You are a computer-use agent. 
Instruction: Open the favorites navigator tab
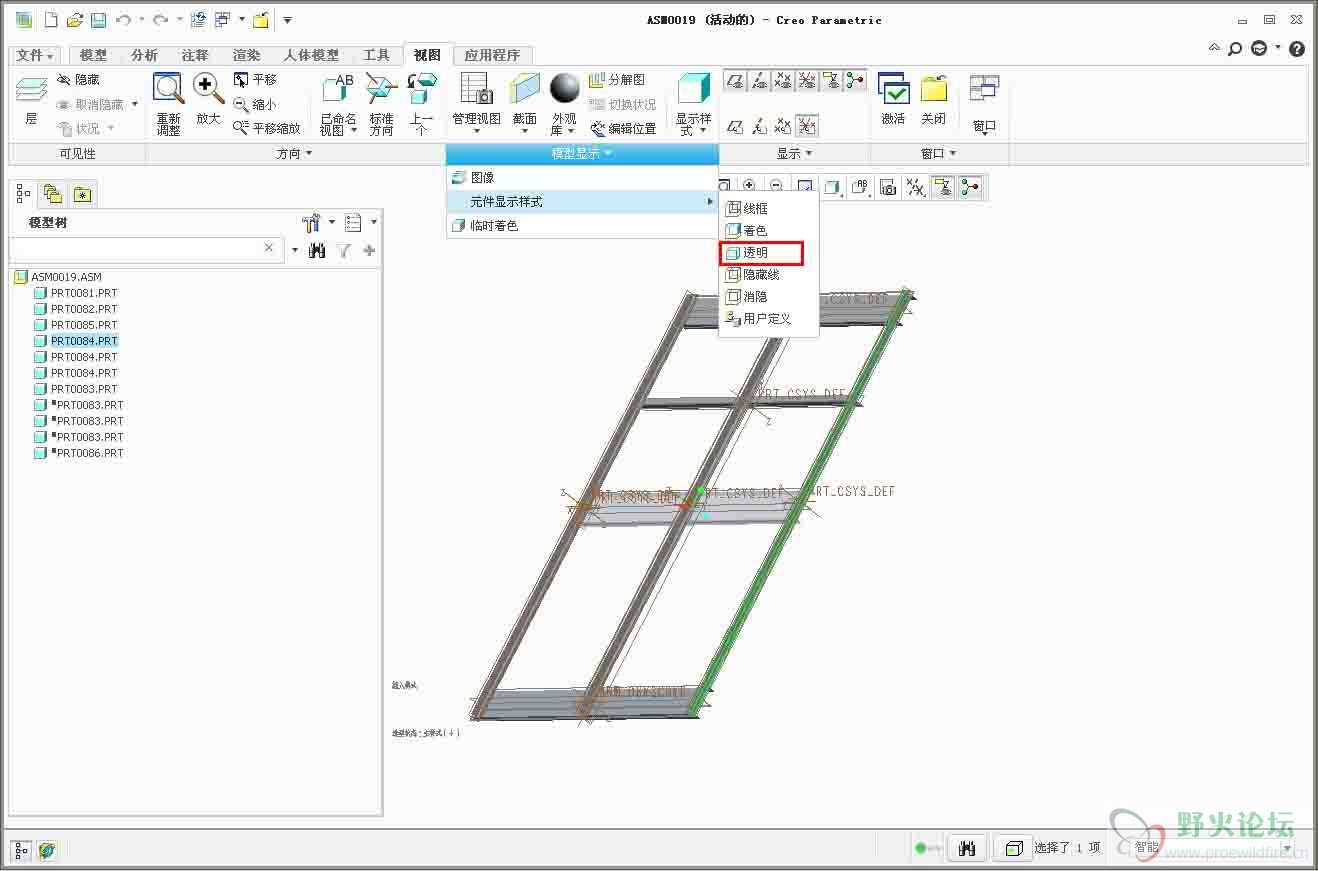[x=81, y=194]
